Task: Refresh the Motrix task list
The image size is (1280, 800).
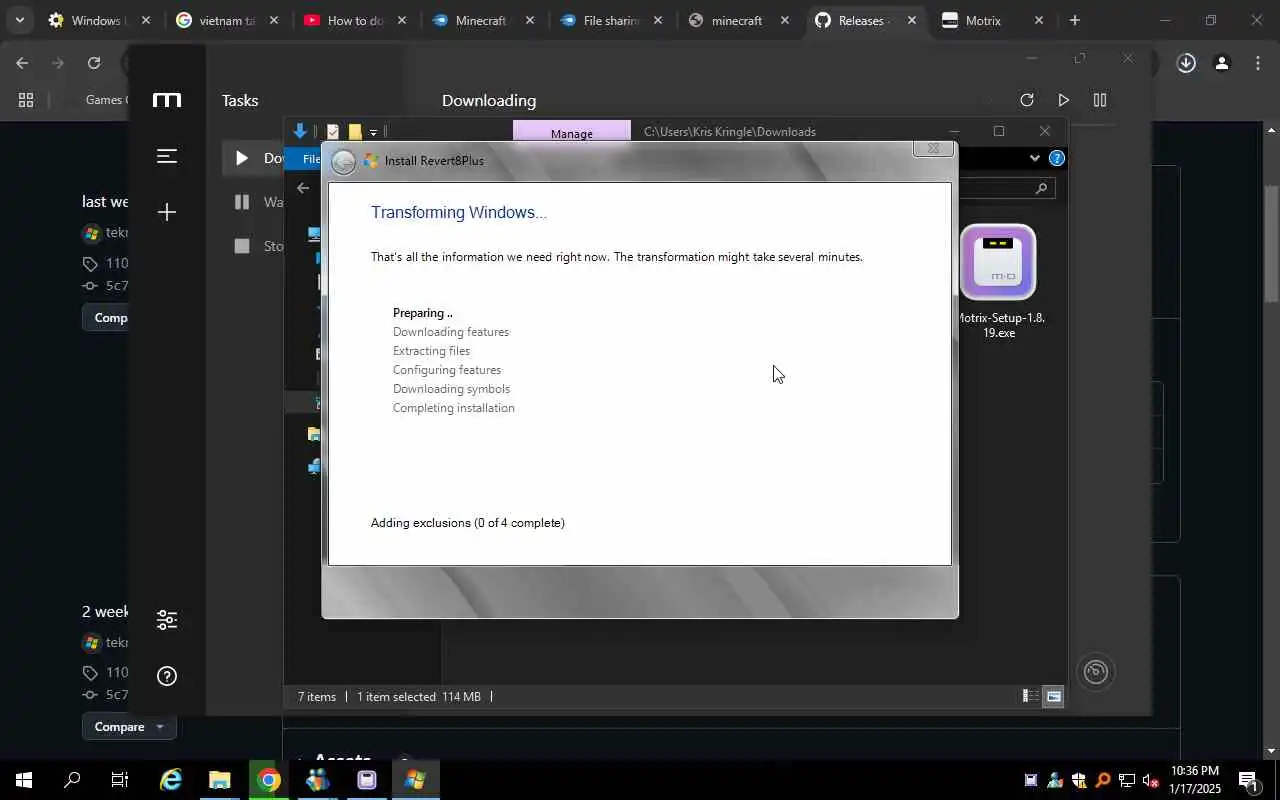Action: [1026, 100]
